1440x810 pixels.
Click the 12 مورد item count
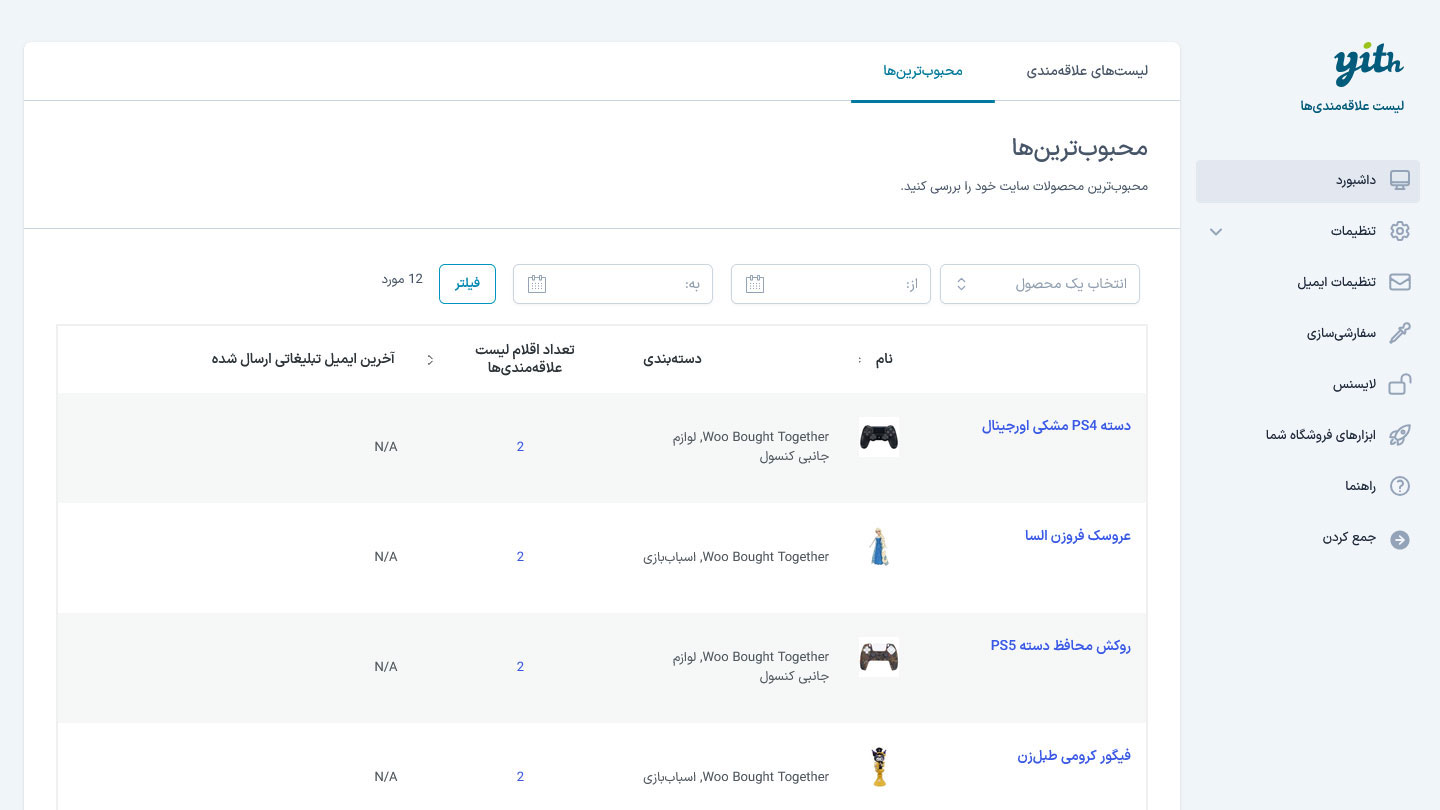tap(402, 279)
